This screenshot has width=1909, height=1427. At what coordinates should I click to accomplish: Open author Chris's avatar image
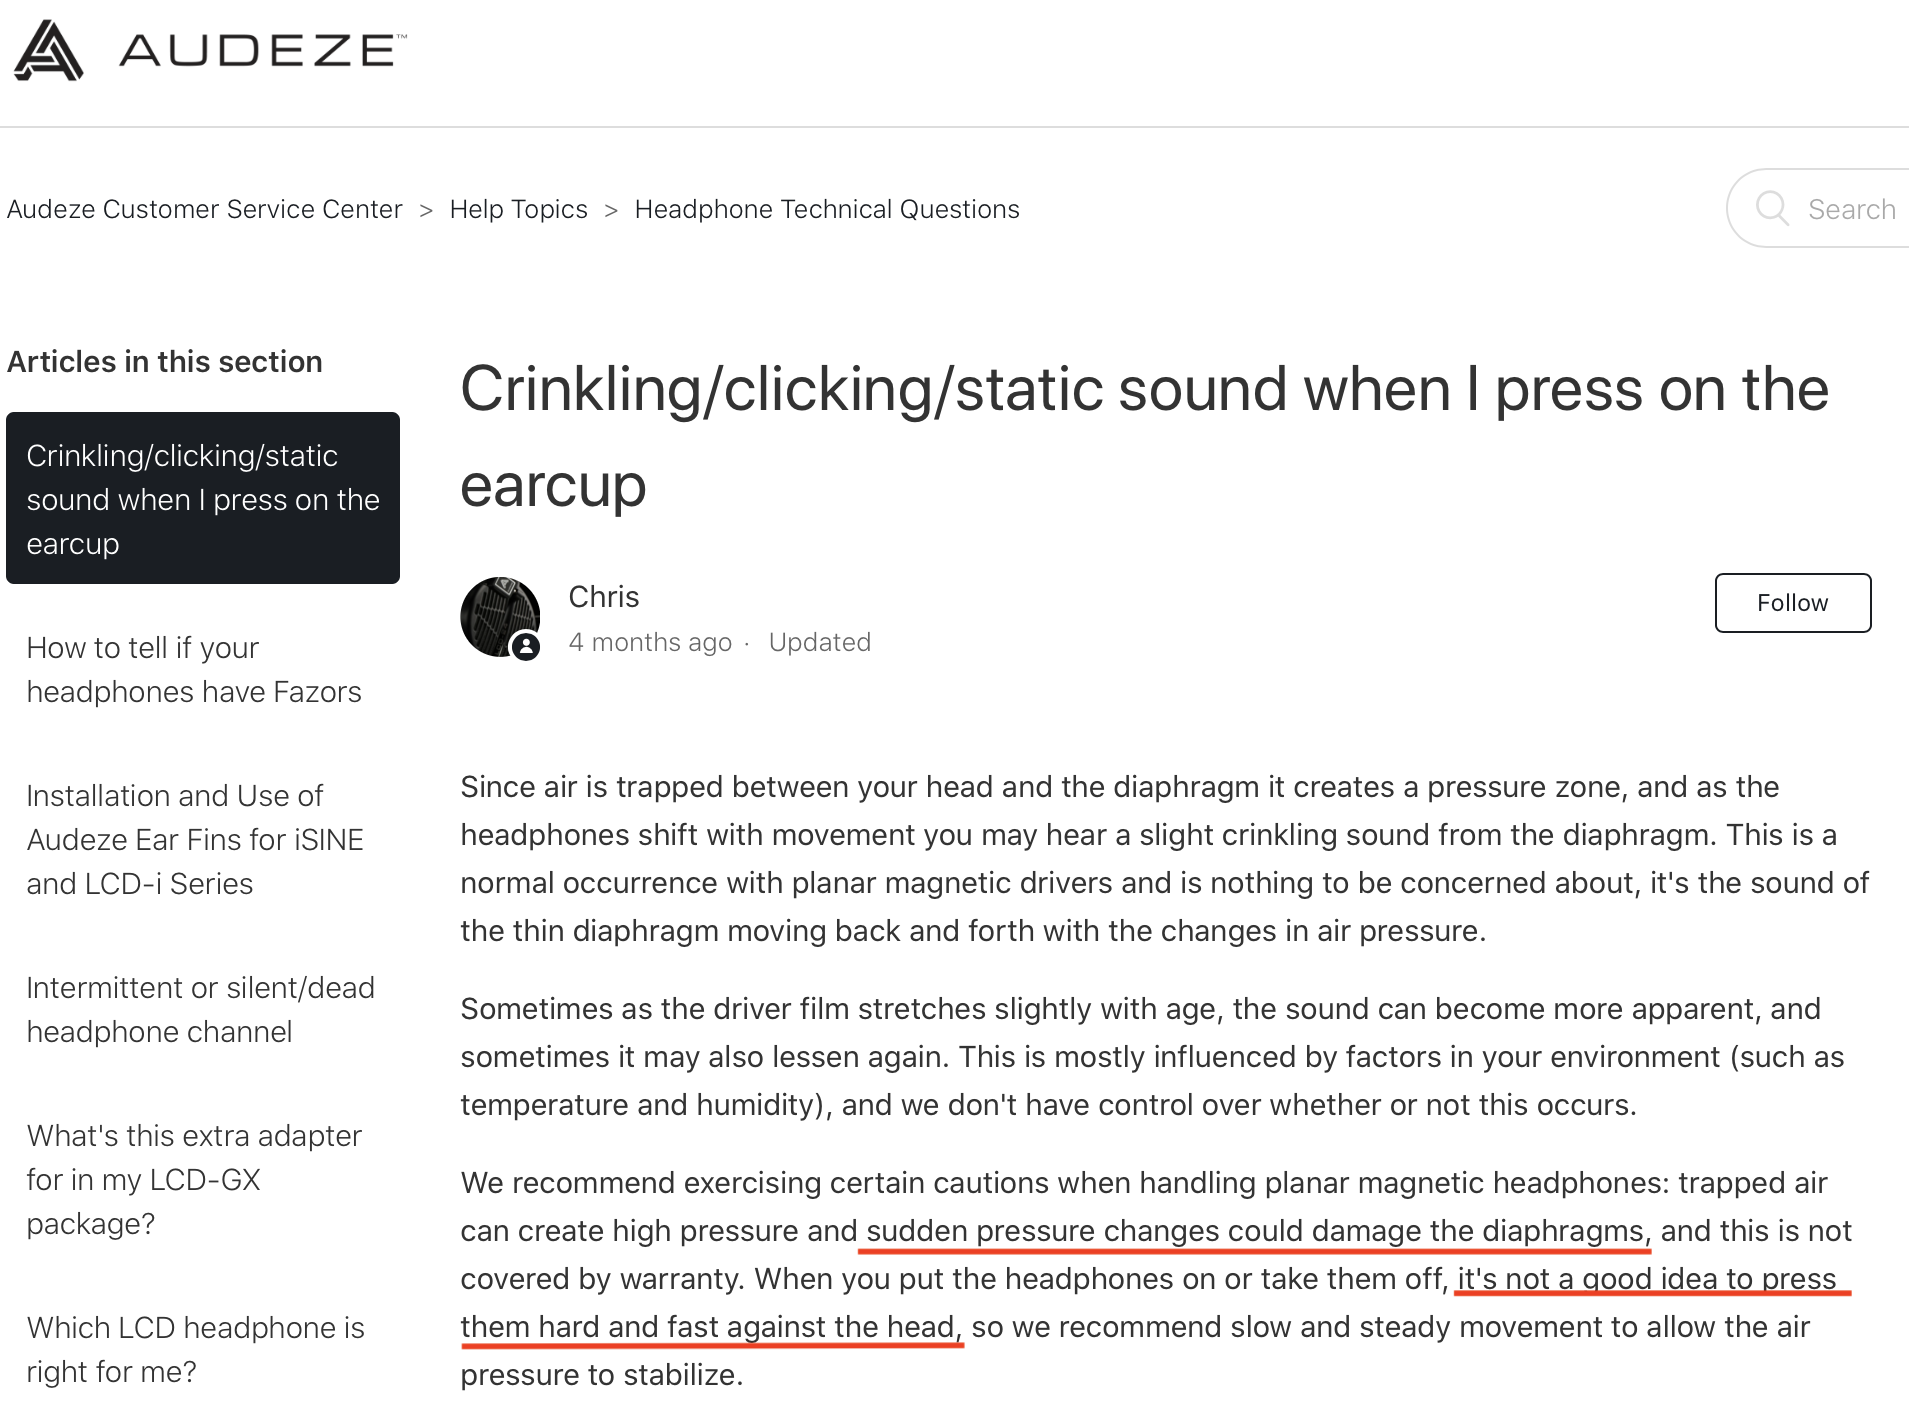(500, 617)
